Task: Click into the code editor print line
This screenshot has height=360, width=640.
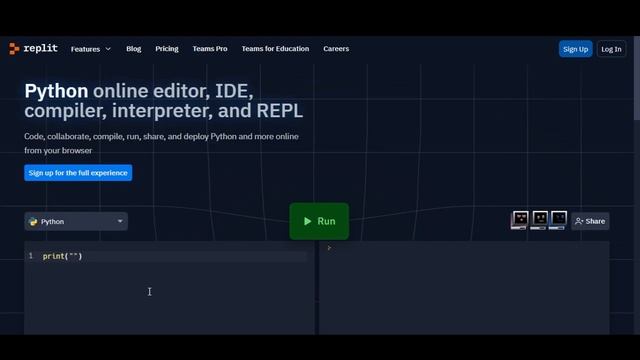Action: point(62,256)
